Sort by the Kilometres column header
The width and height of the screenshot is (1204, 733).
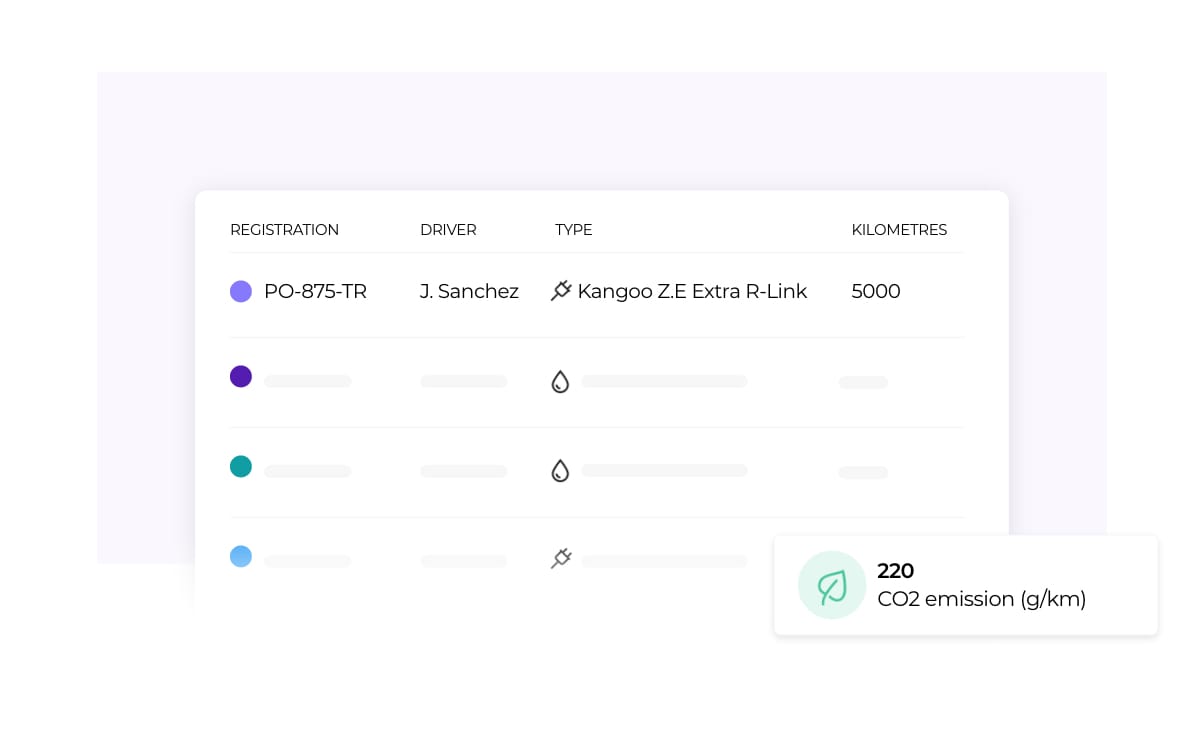pyautogui.click(x=899, y=230)
